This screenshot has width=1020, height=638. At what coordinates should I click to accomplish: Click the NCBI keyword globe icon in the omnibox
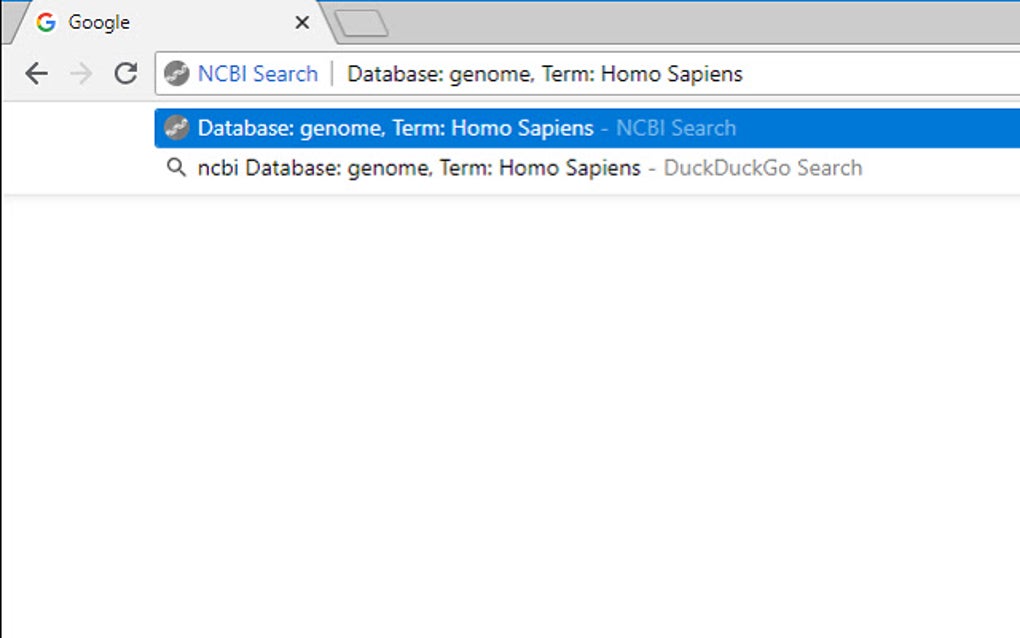pyautogui.click(x=178, y=74)
